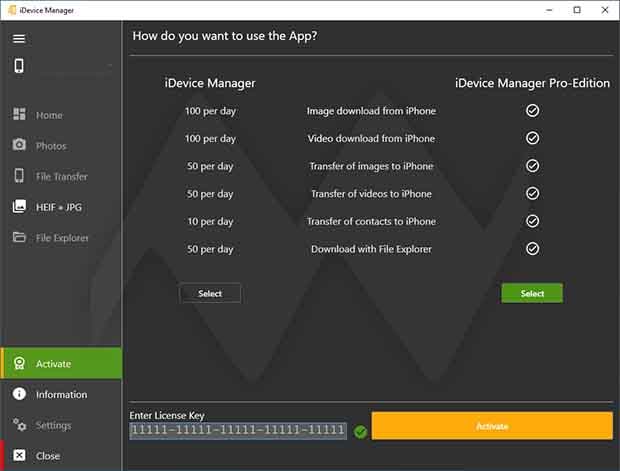The width and height of the screenshot is (620, 471).
Task: Click the checkmark for Transfer of videos to iPhone
Action: coord(532,193)
